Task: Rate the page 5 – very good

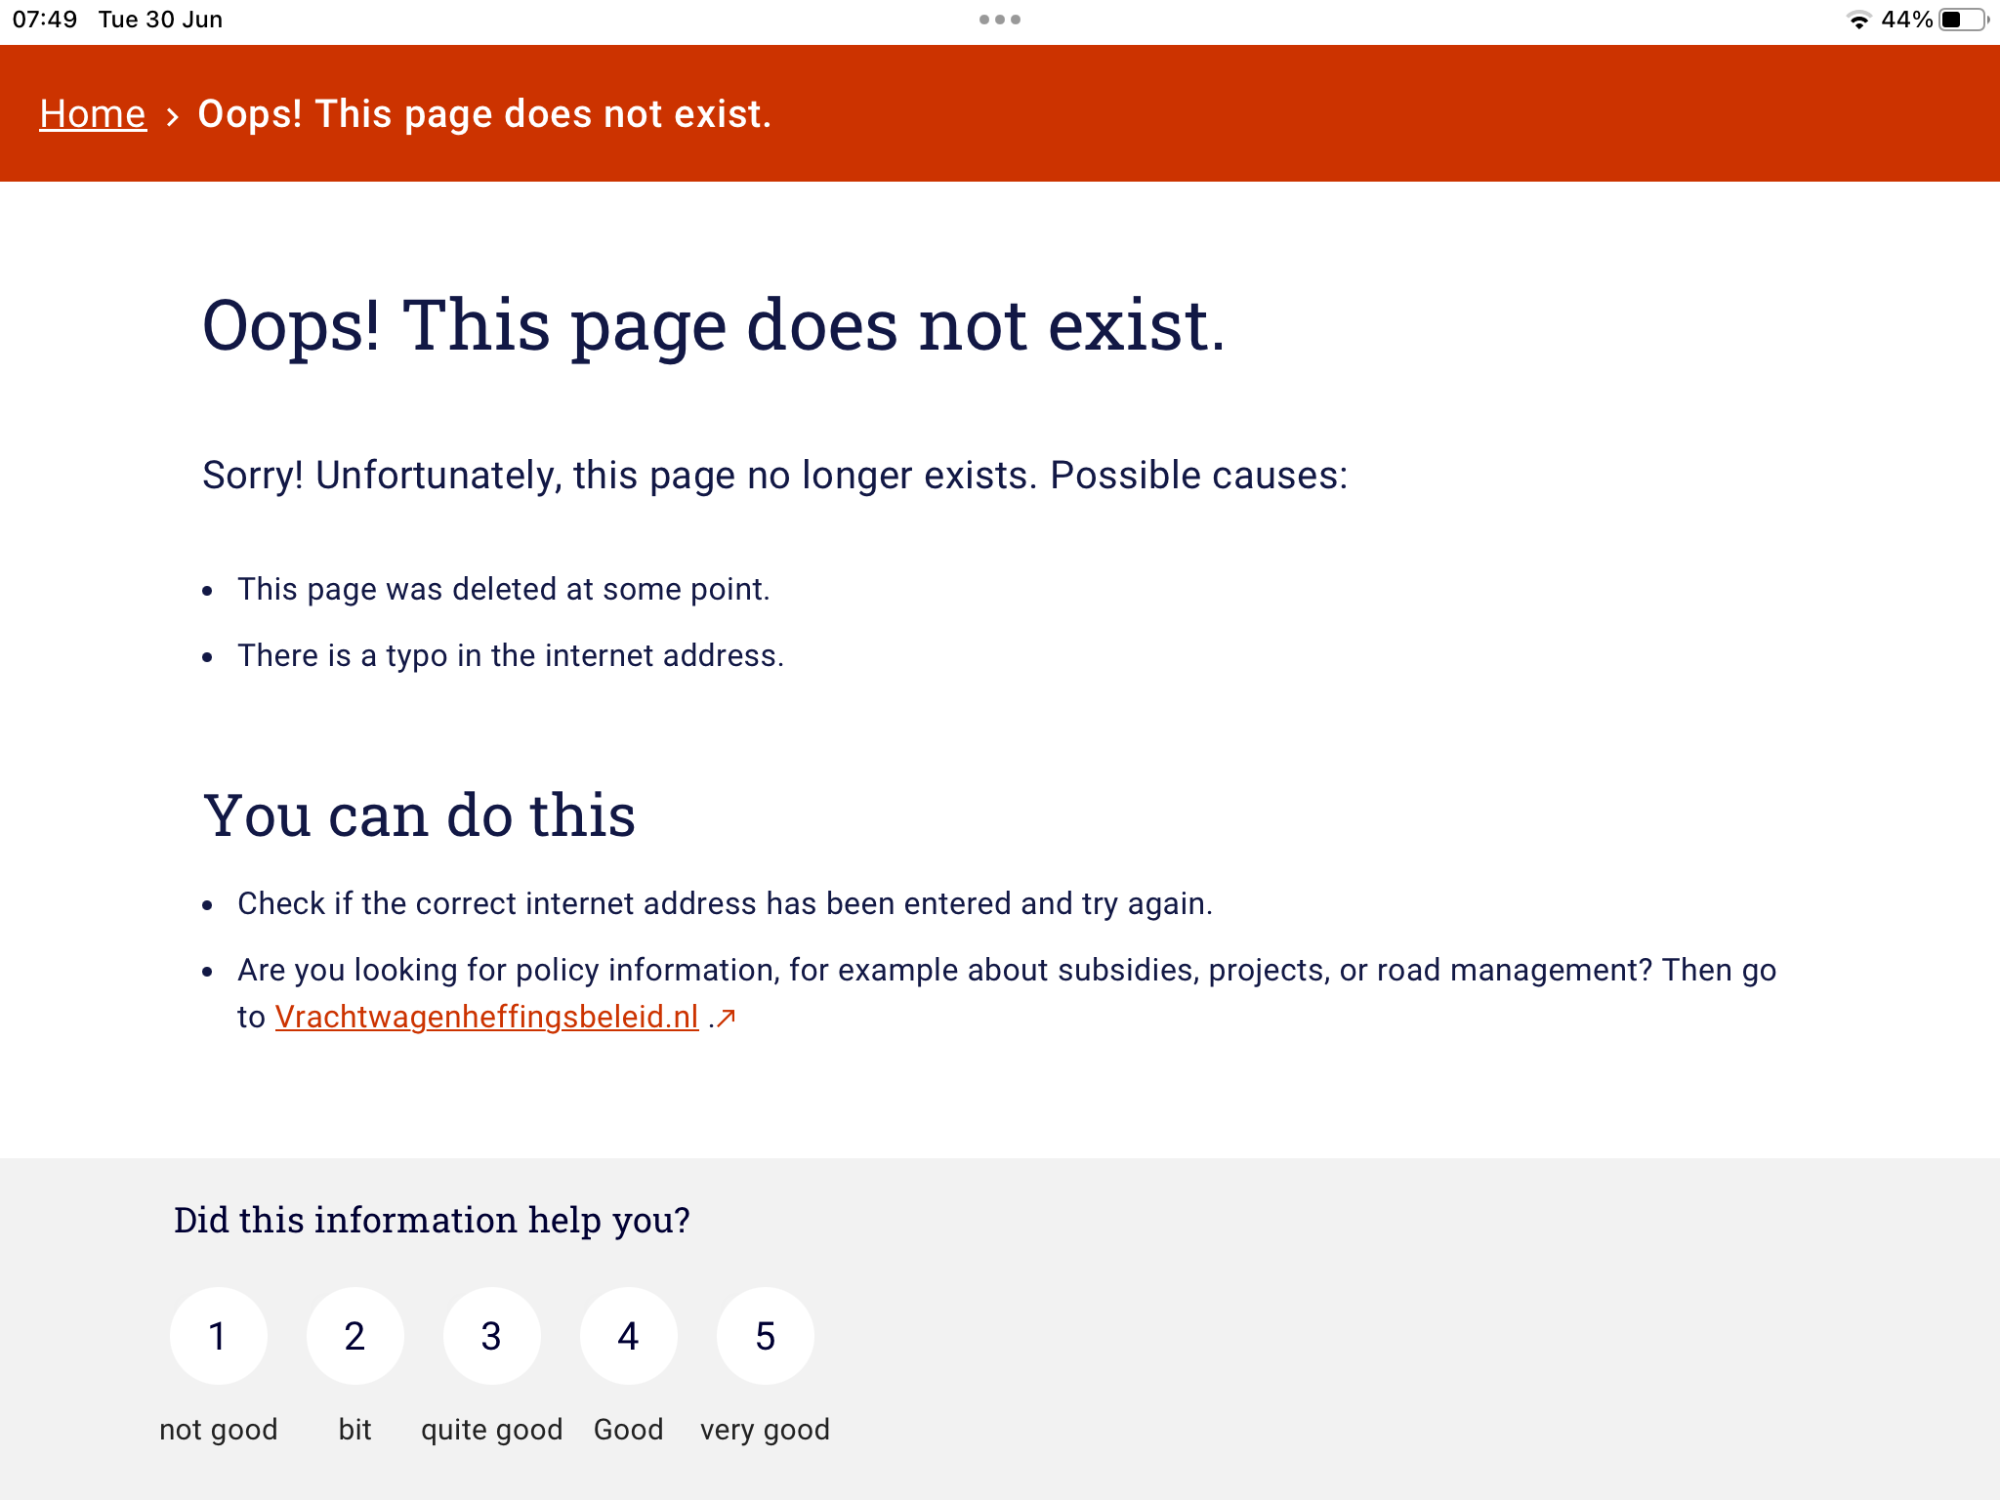Action: (765, 1336)
